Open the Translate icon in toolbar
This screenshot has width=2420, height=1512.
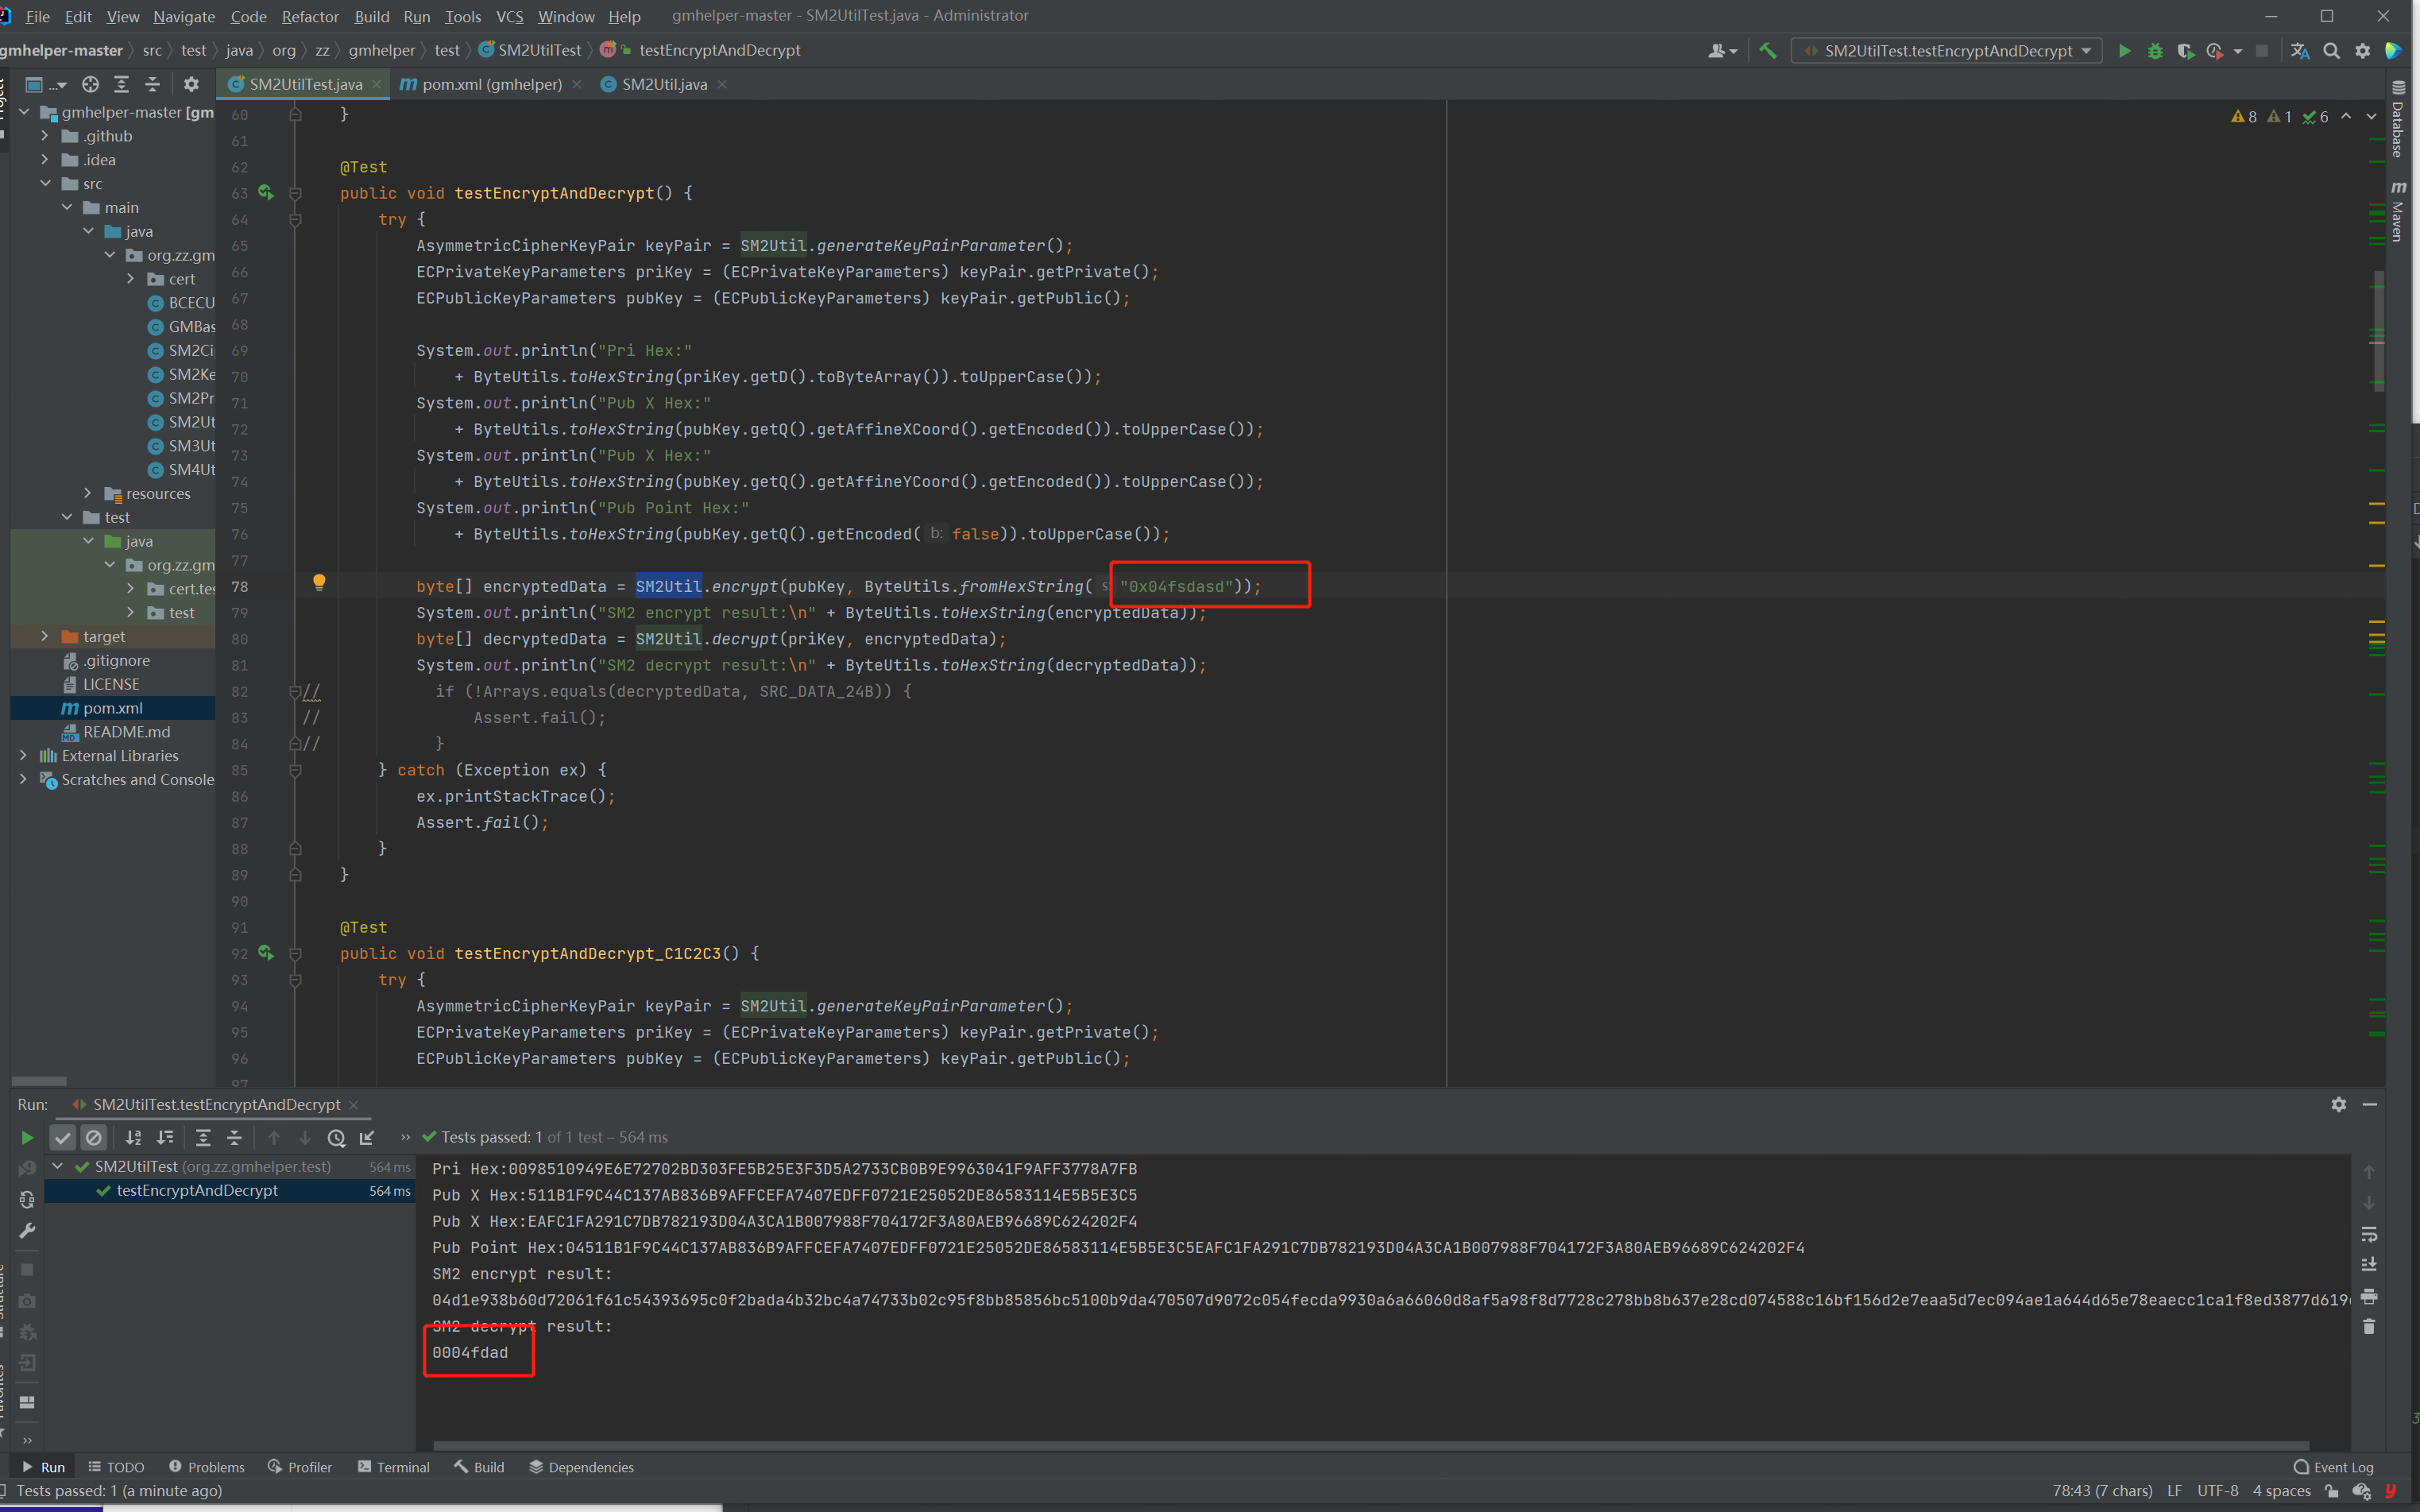(2299, 51)
